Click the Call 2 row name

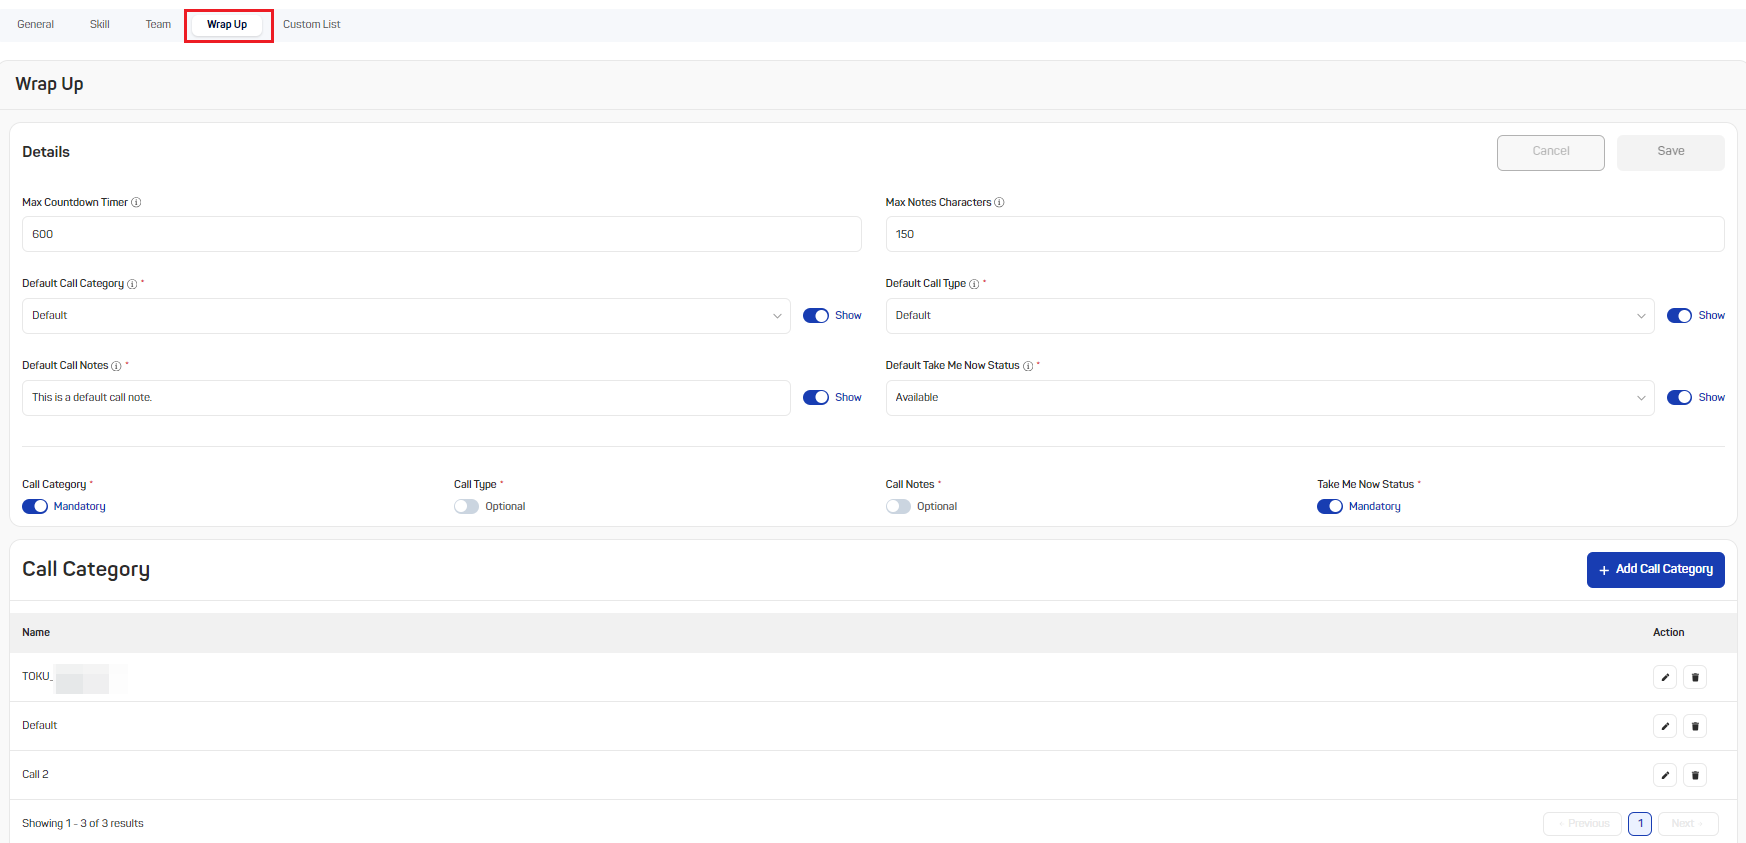click(35, 775)
